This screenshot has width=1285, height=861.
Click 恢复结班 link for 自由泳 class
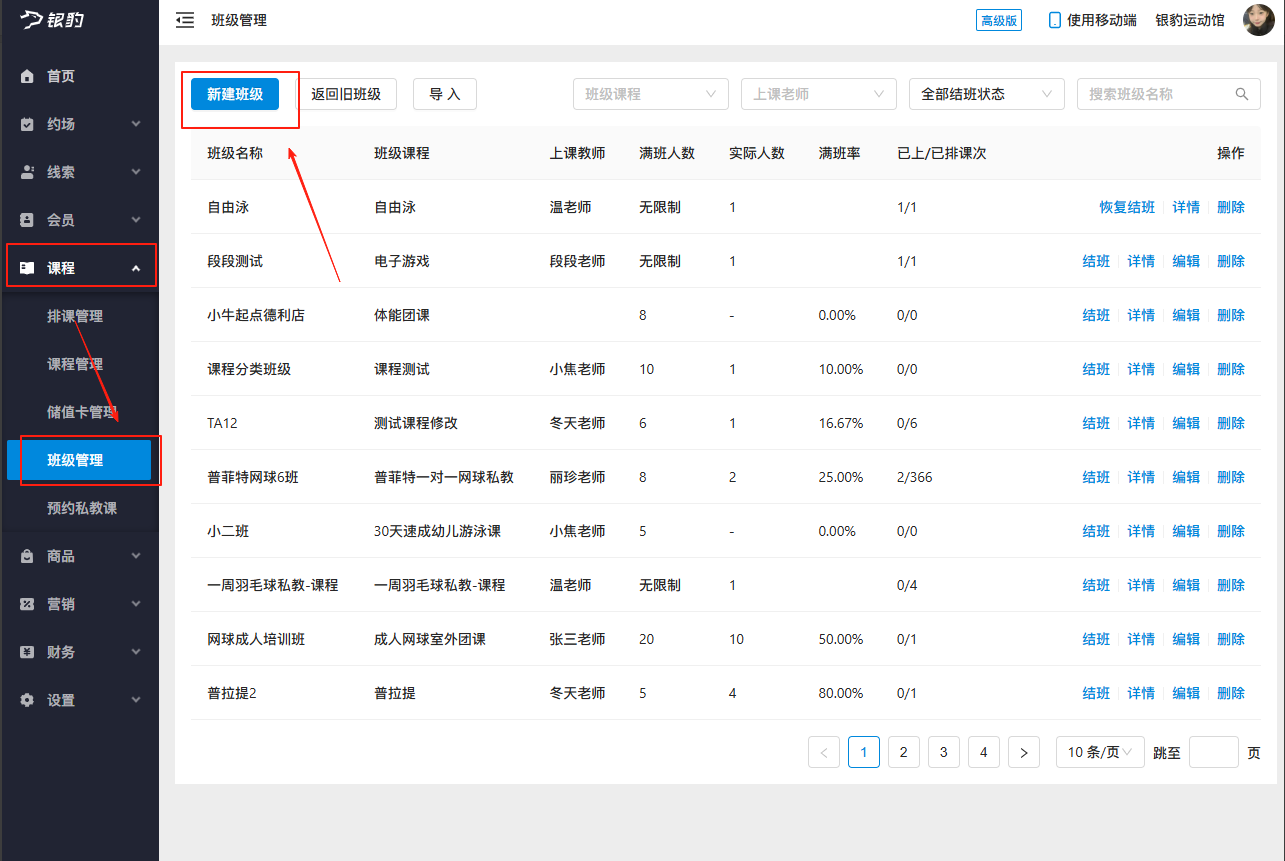coord(1126,206)
